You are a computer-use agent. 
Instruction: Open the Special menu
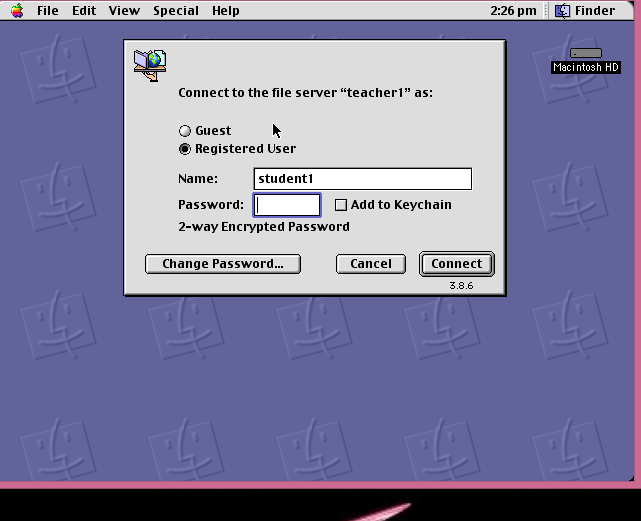pyautogui.click(x=176, y=11)
